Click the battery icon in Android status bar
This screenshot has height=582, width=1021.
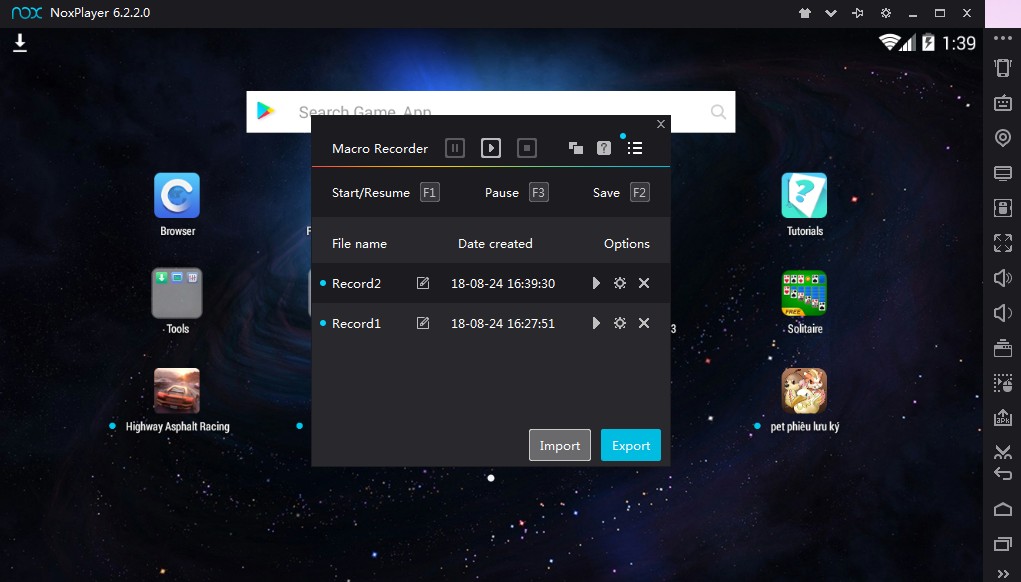click(929, 43)
